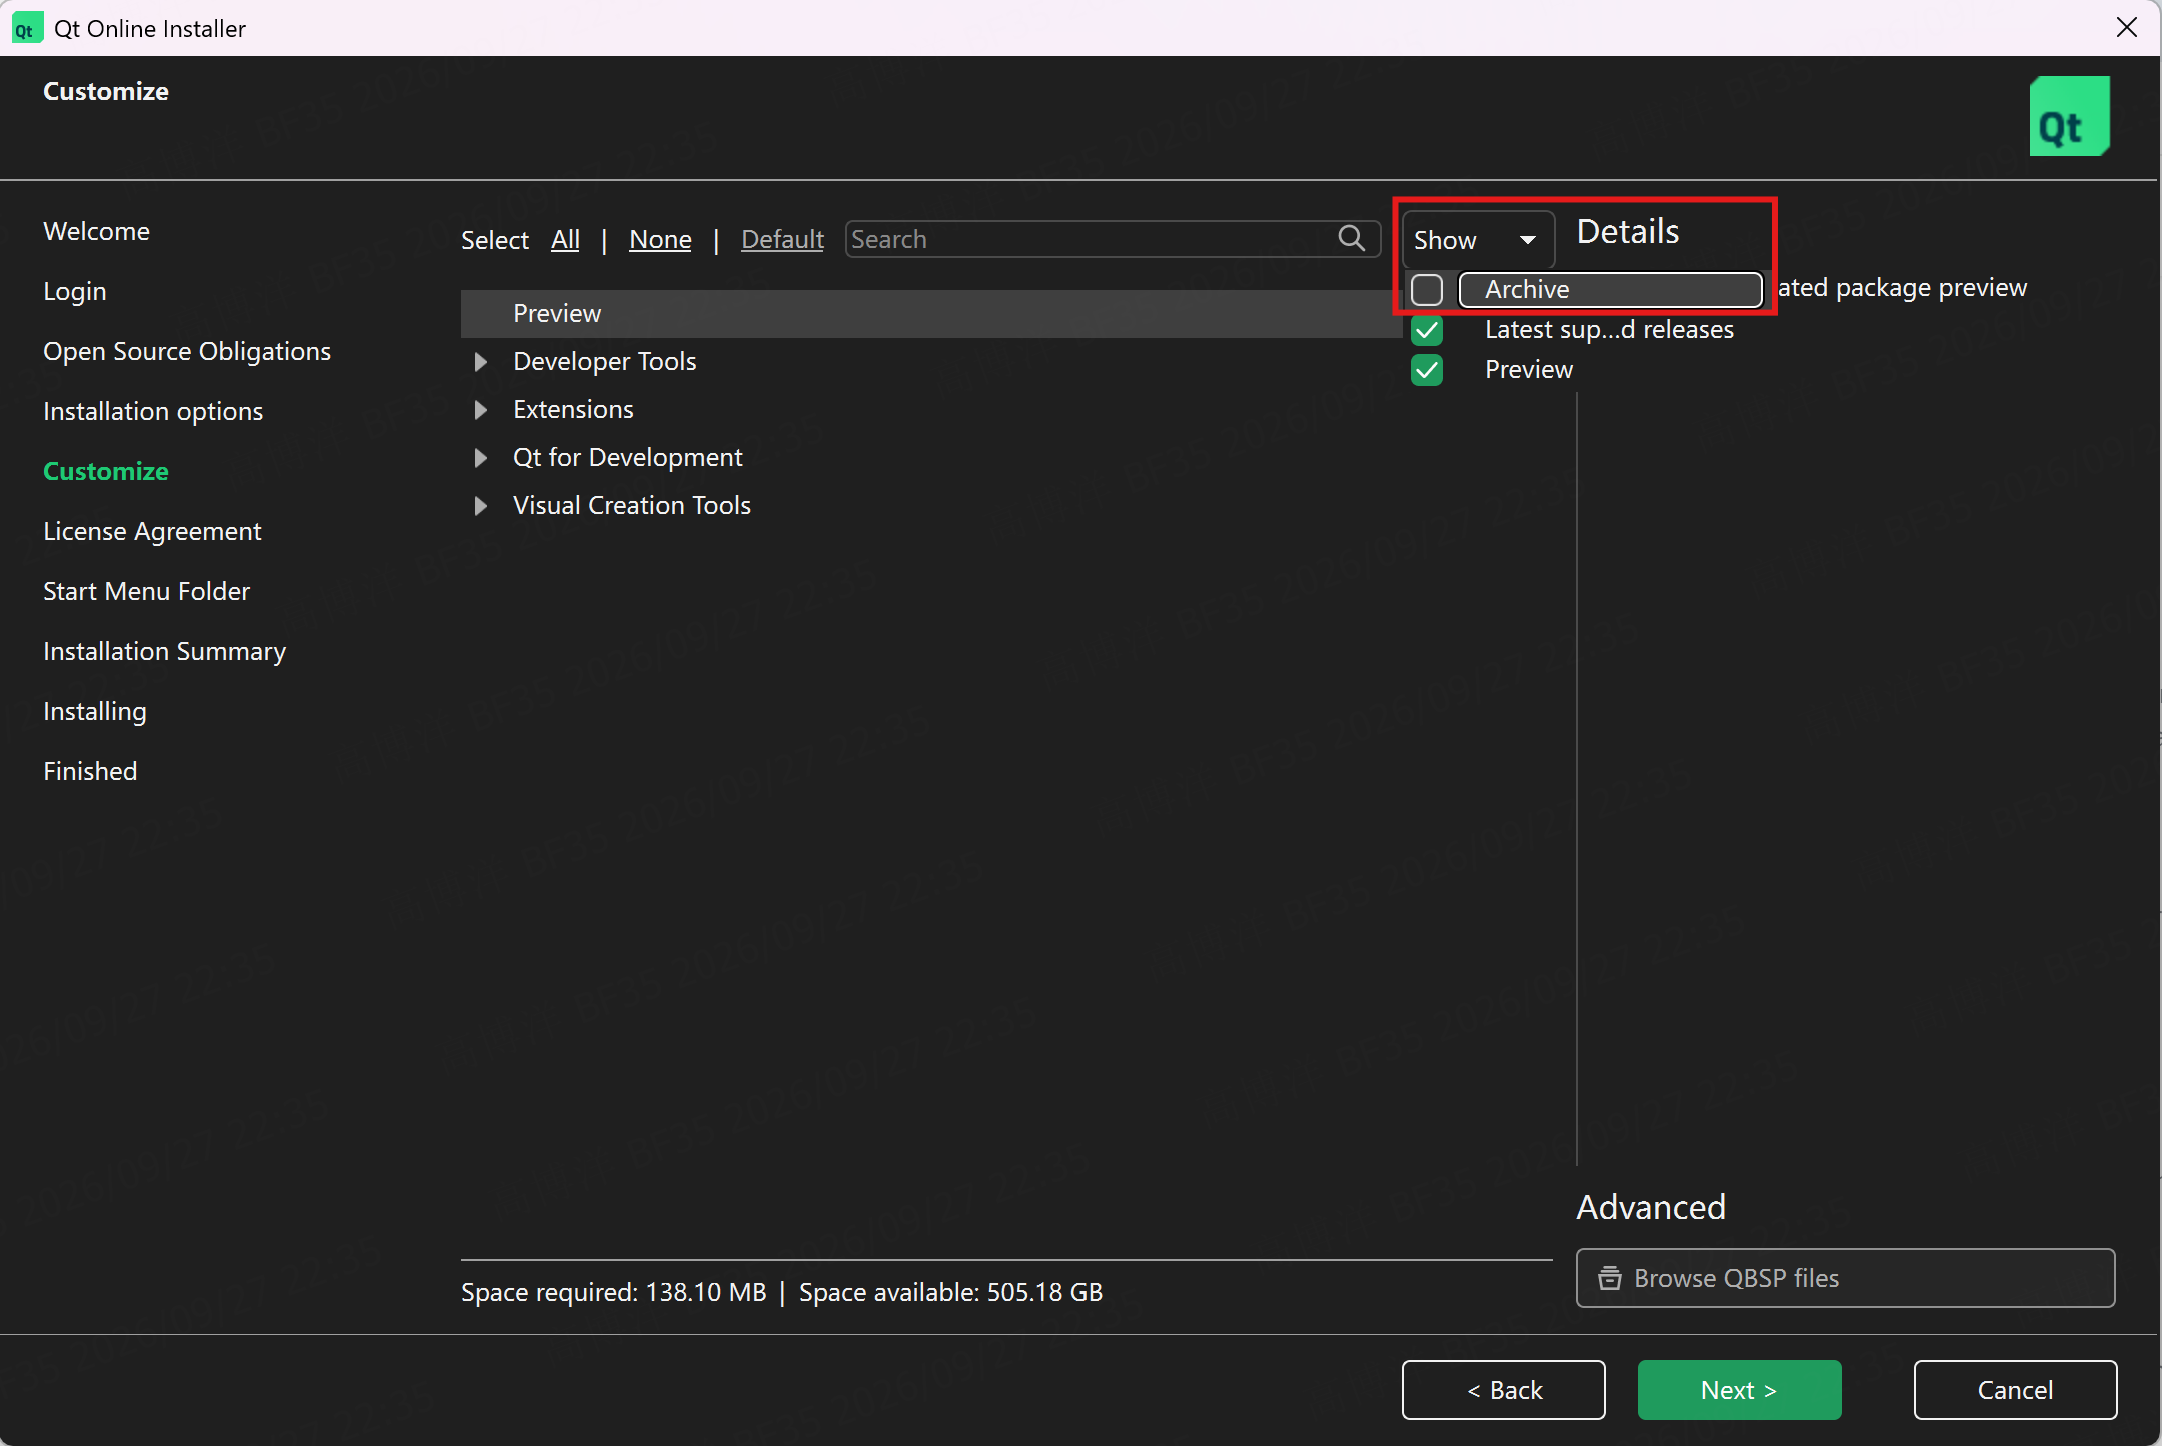This screenshot has width=2162, height=1446.
Task: Open the Open Source Obligations step
Action: pyautogui.click(x=187, y=351)
